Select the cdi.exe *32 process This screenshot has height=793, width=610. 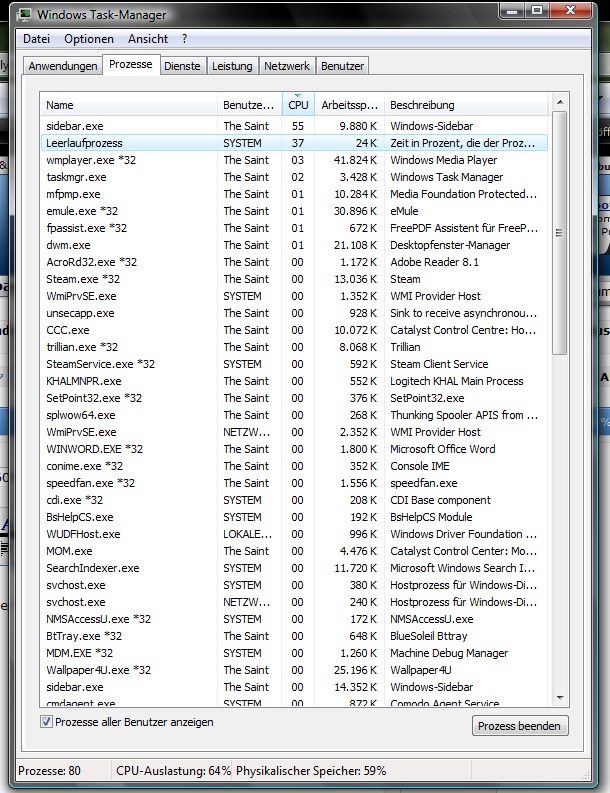click(x=294, y=500)
